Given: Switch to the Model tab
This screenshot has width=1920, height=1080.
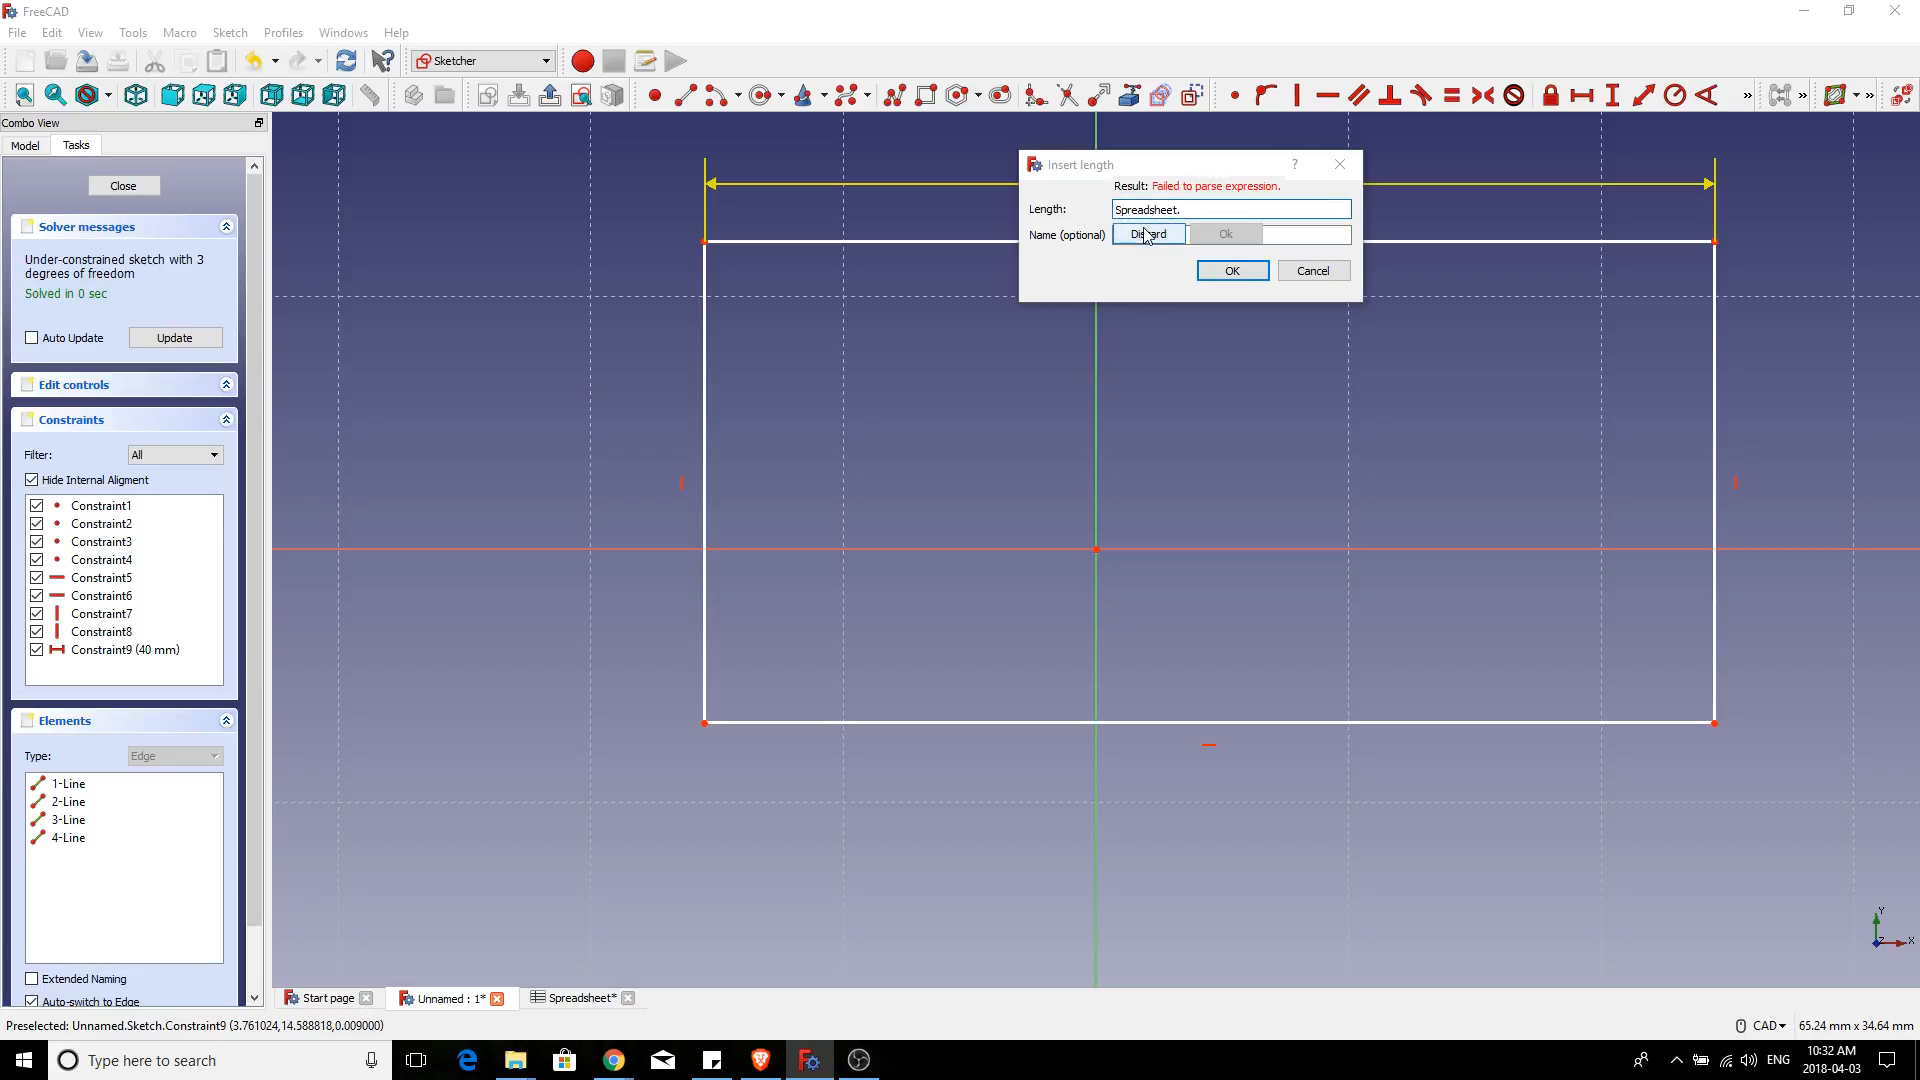Looking at the screenshot, I should pos(25,146).
